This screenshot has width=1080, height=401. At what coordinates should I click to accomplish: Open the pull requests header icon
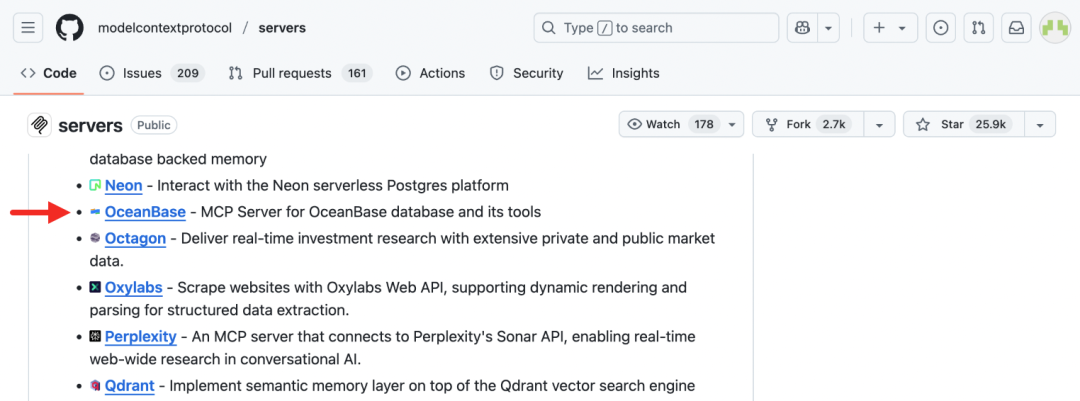coord(978,28)
